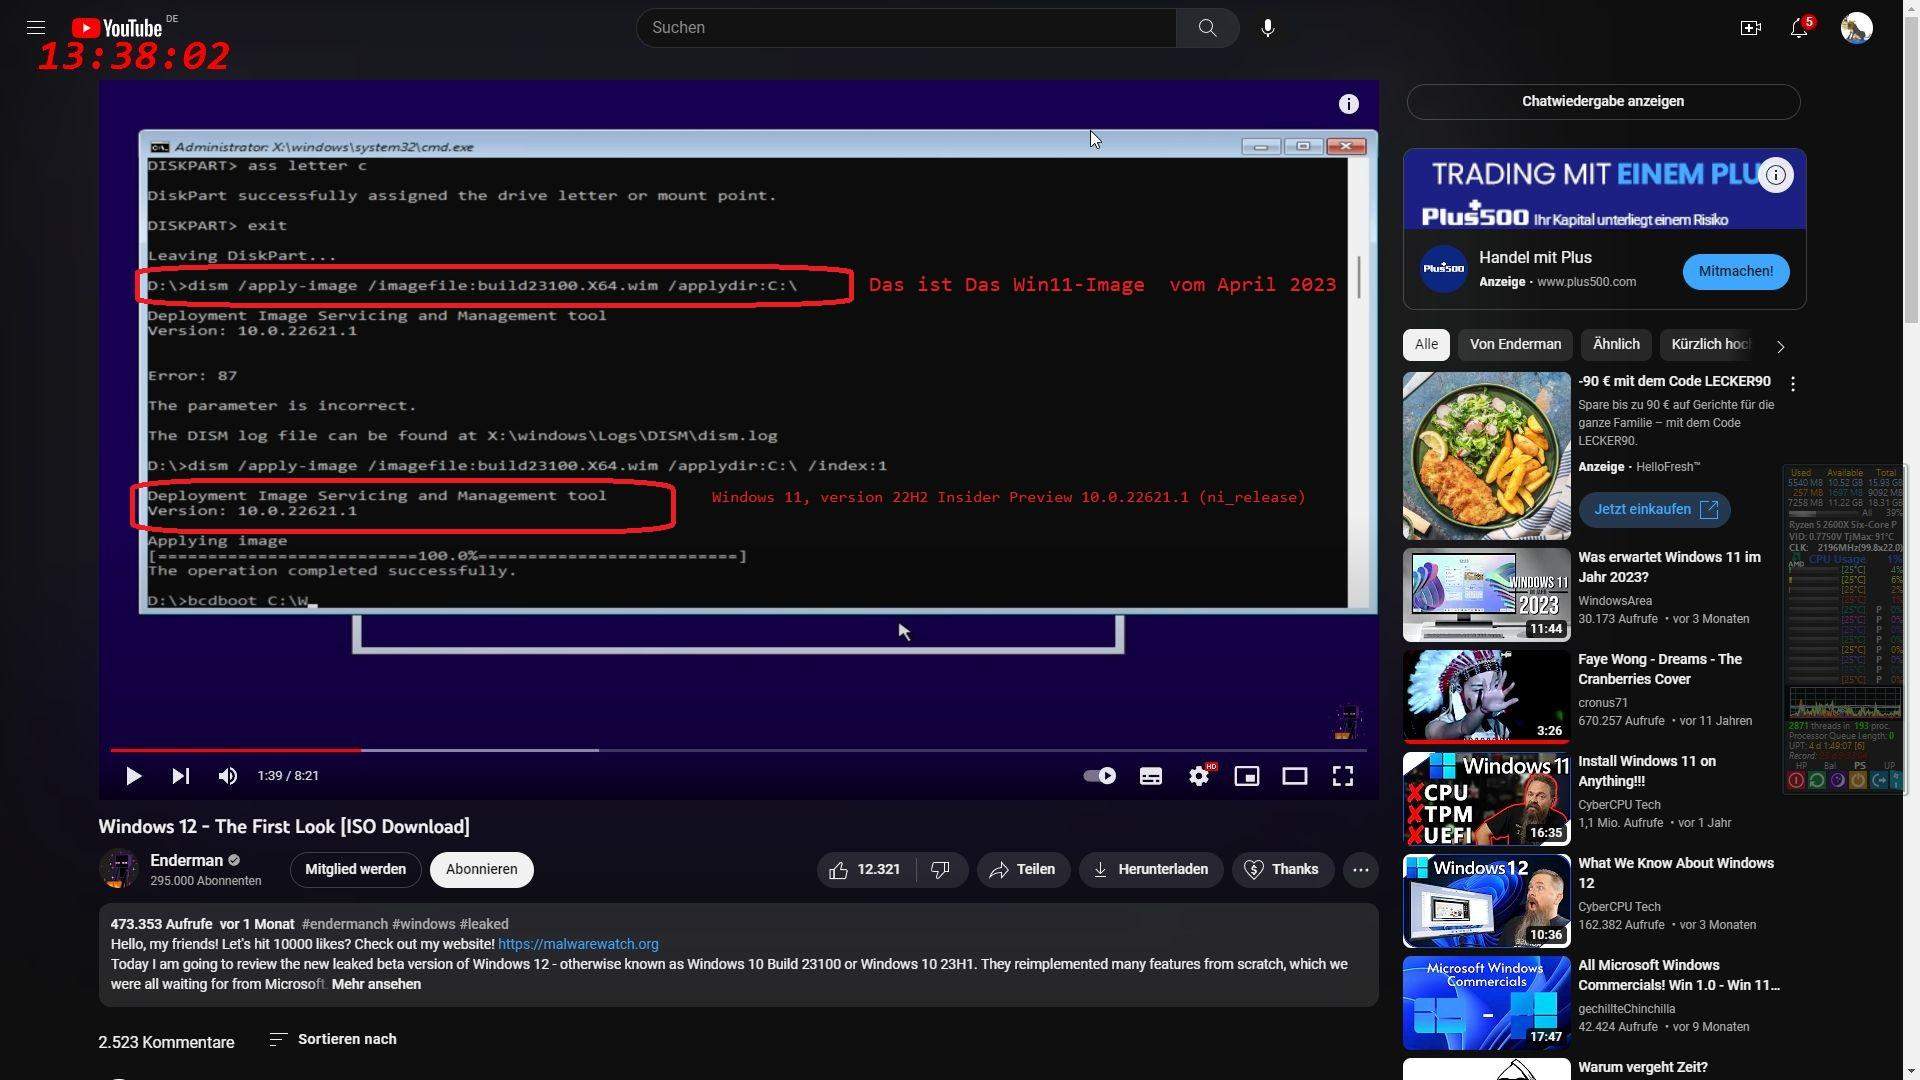
Task: Skip to the next video
Action: click(180, 775)
